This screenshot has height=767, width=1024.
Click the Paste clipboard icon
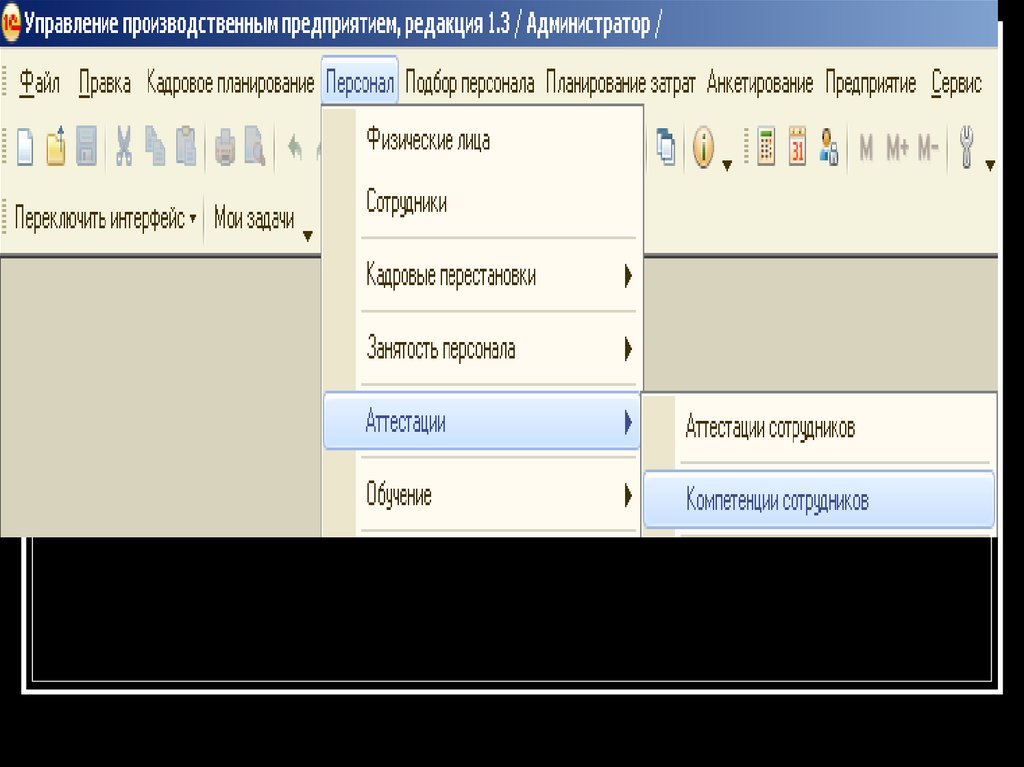pos(186,146)
